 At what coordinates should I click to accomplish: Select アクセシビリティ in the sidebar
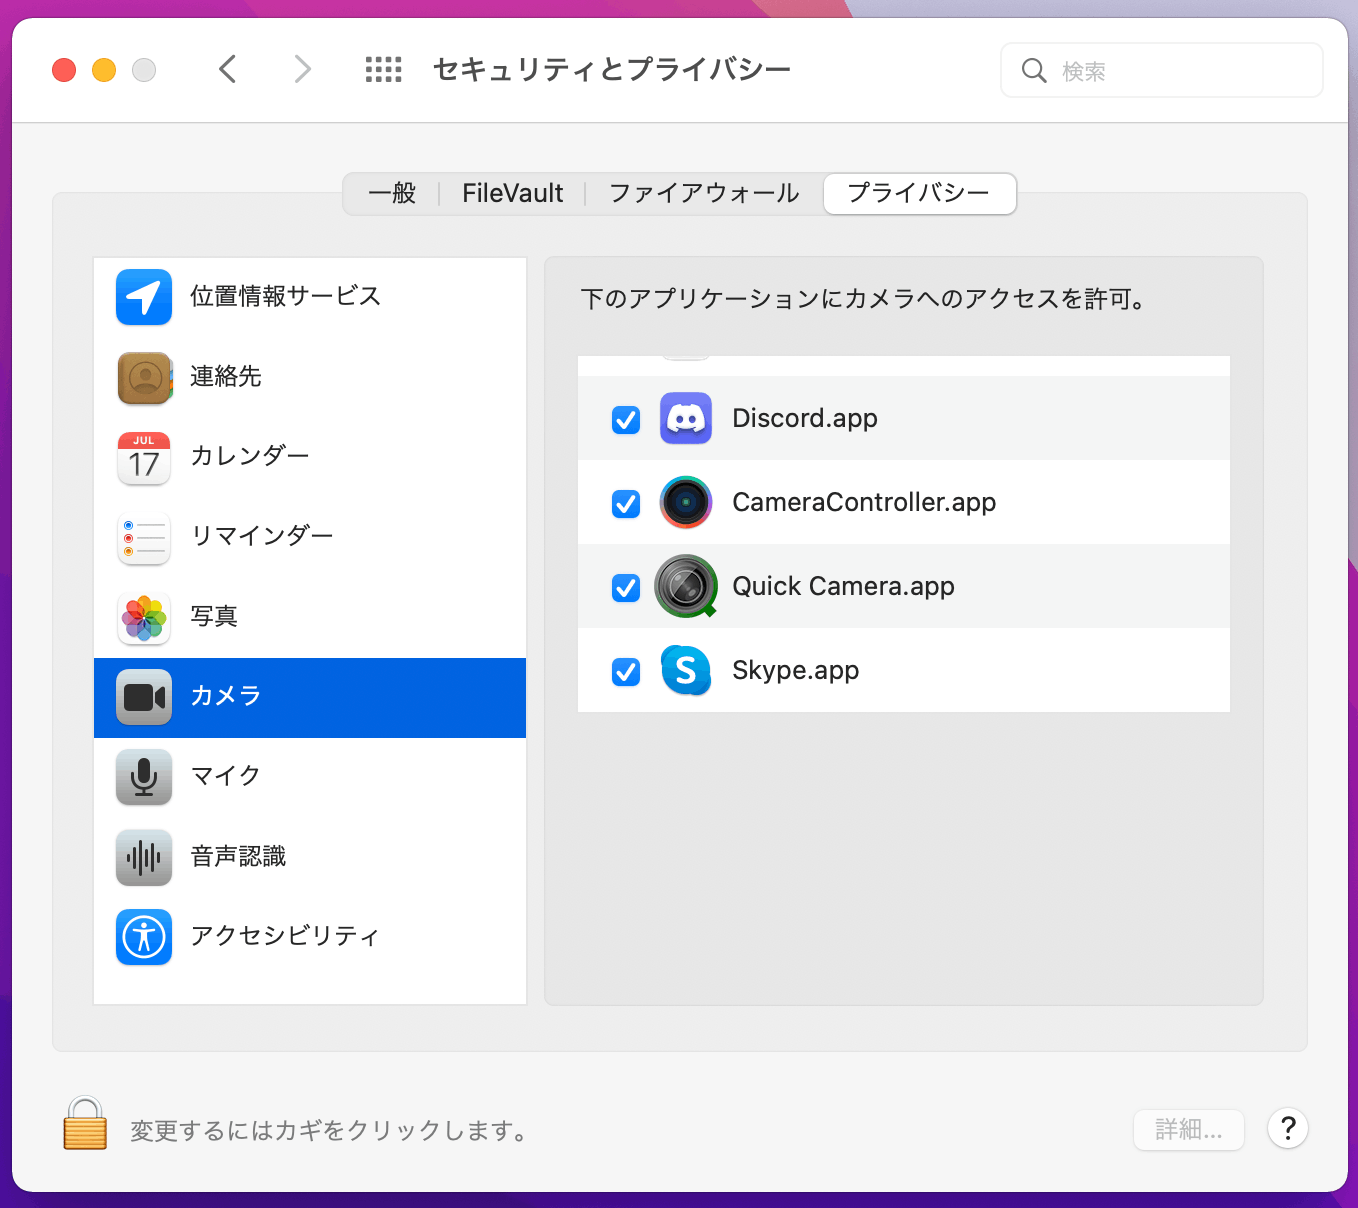[x=310, y=937]
